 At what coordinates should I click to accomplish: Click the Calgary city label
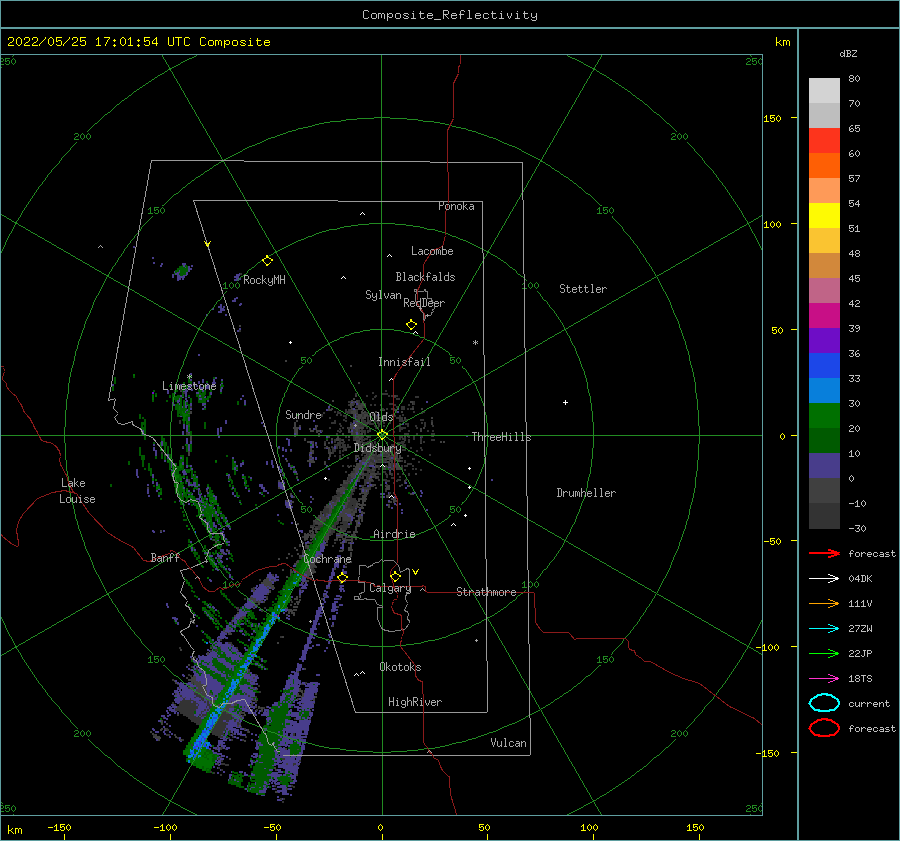390,588
